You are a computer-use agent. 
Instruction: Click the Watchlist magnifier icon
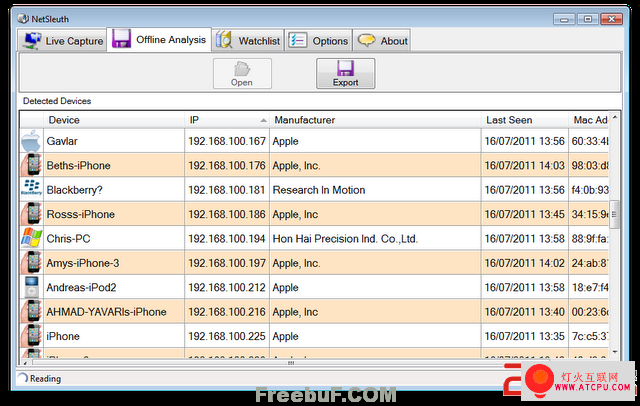(x=224, y=40)
